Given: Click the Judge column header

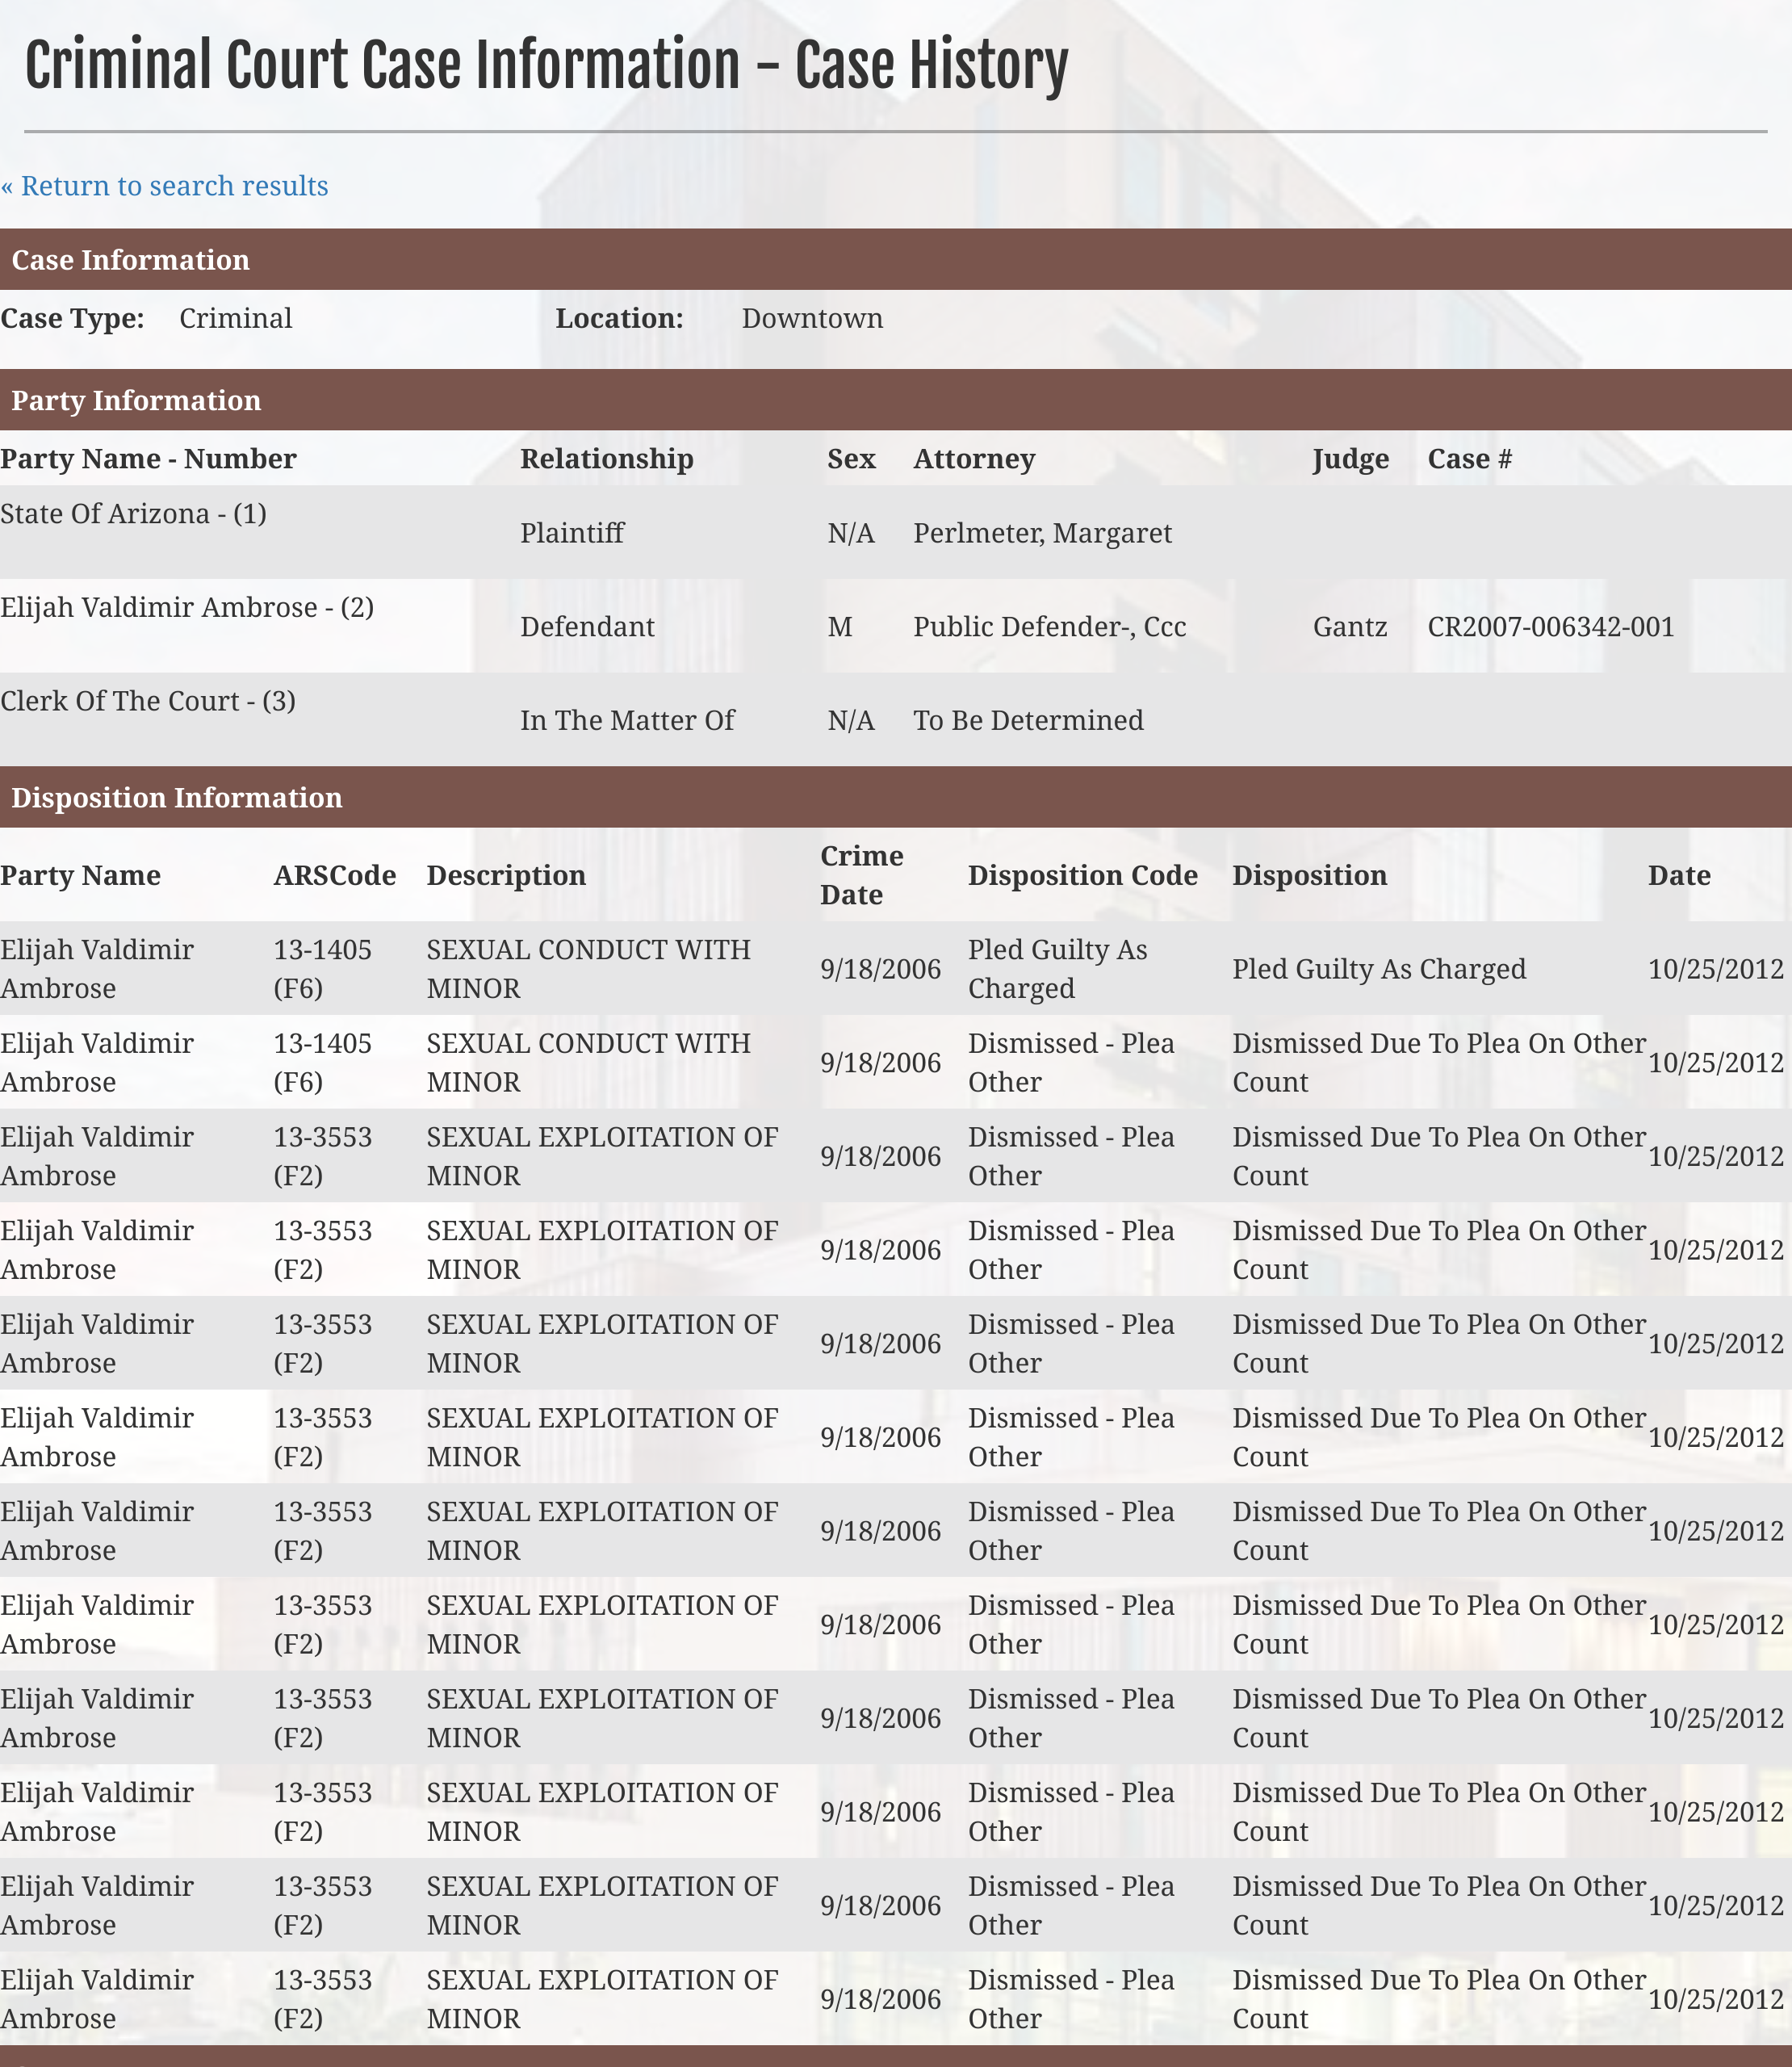Looking at the screenshot, I should pyautogui.click(x=1351, y=459).
